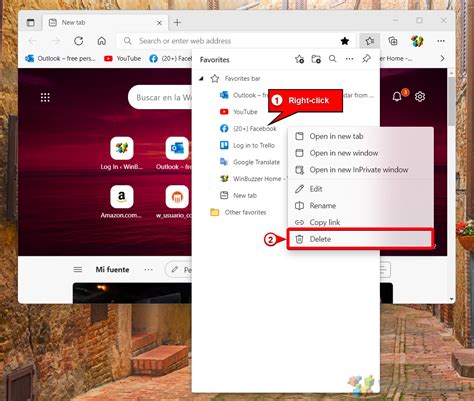Go to Home page icon
The height and width of the screenshot is (401, 474).
click(102, 41)
